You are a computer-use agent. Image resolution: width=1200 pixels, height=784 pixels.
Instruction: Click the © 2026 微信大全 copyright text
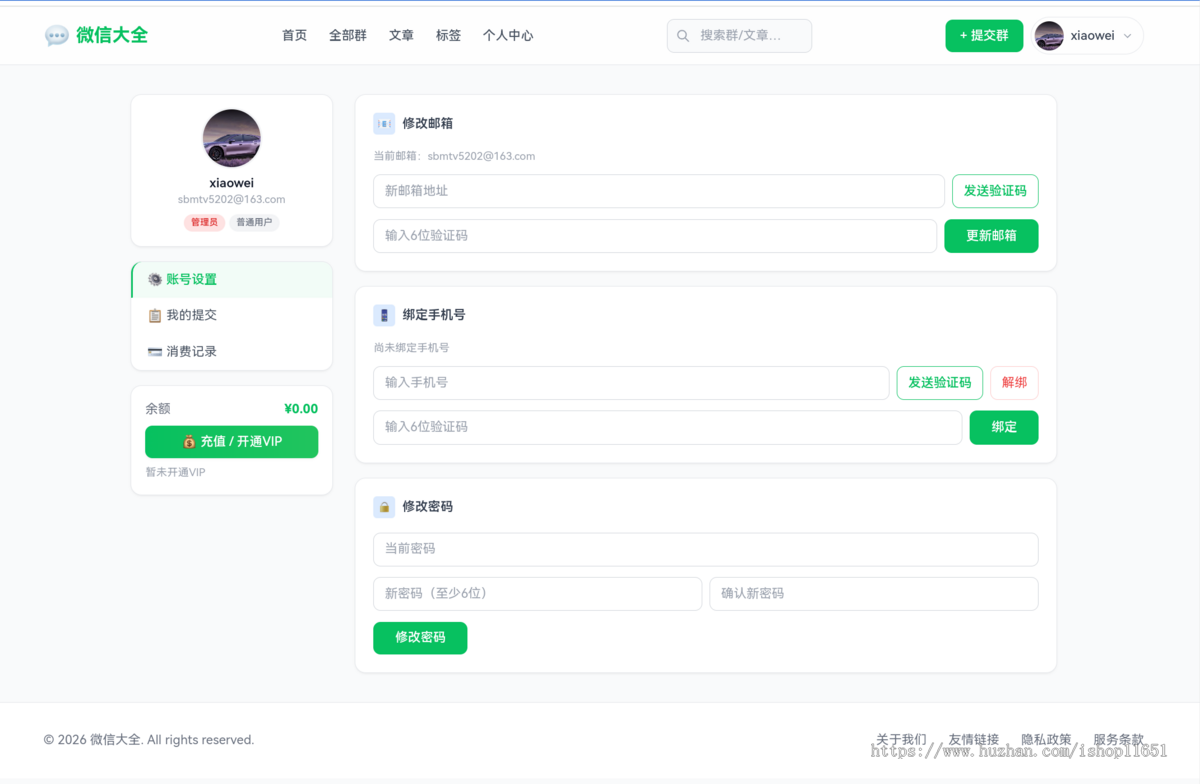click(x=149, y=740)
